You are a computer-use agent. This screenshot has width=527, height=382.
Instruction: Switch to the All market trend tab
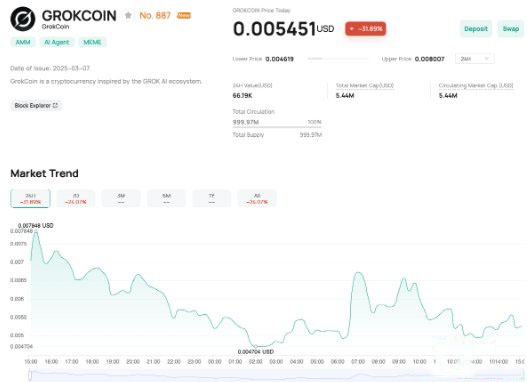(257, 199)
